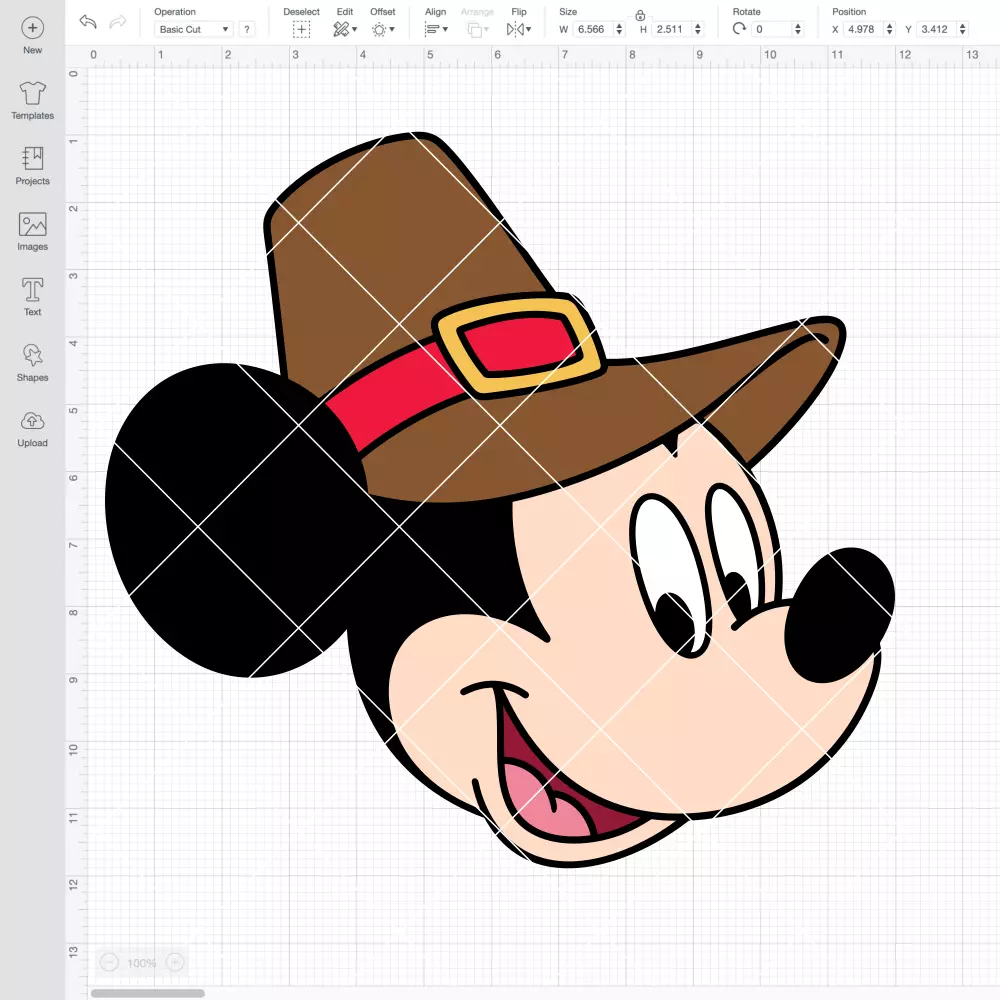Toggle the size aspect ratio lock

(x=640, y=15)
